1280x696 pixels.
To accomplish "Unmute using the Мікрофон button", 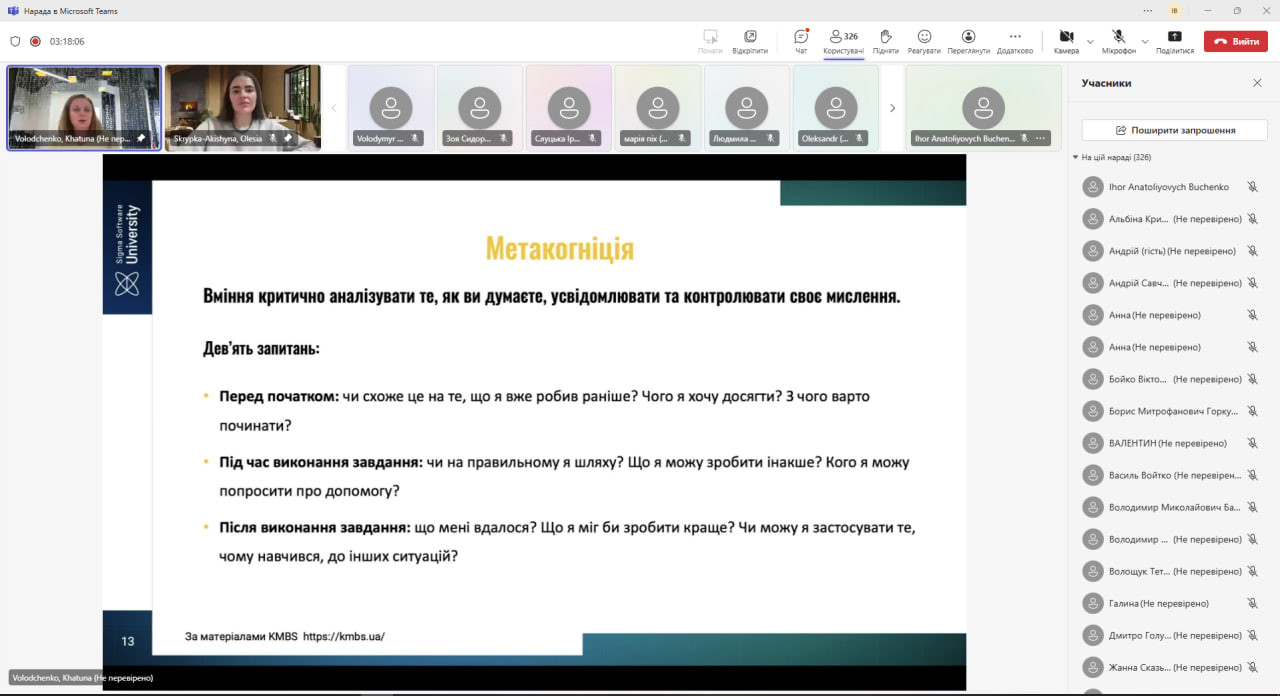I will 1118,41.
